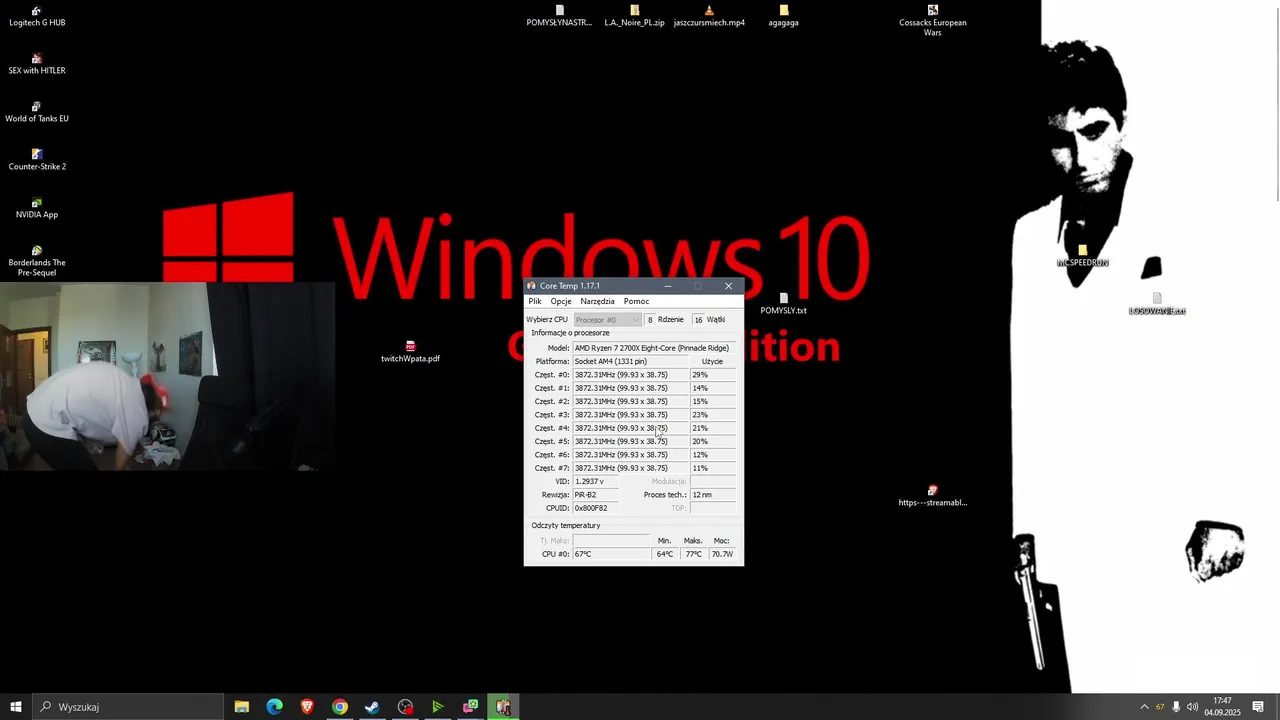Open the pink chat app on taskbar
Viewport: 1280px width, 720px height.
[470, 707]
